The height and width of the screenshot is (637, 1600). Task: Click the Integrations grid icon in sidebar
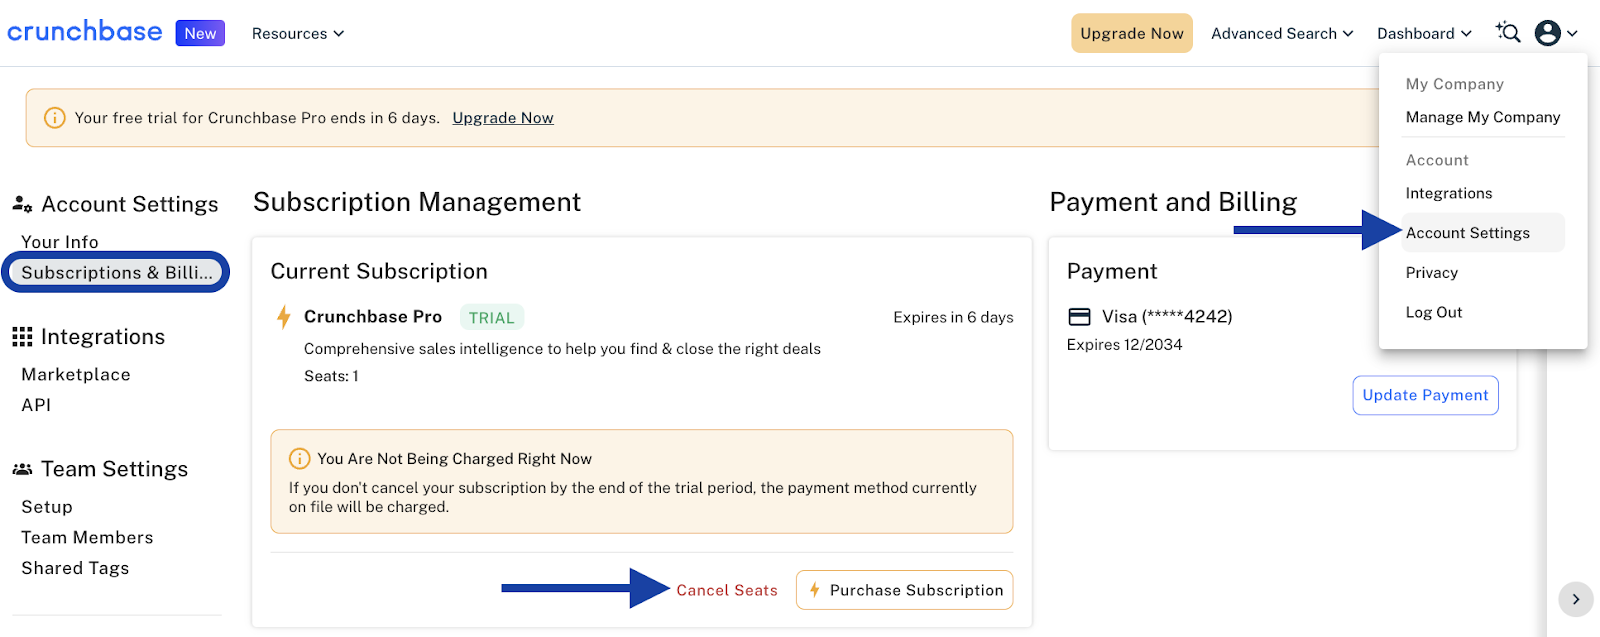coord(22,337)
